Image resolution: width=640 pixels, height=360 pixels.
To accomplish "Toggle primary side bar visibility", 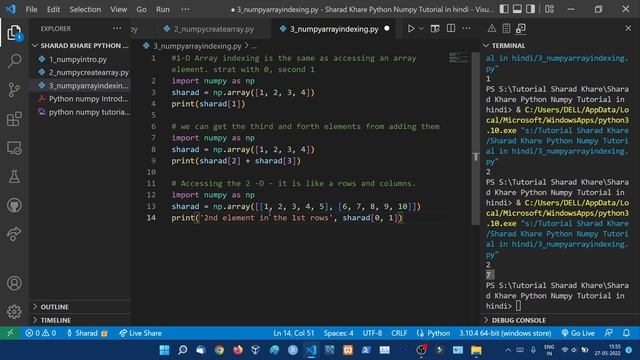I will tap(504, 9).
